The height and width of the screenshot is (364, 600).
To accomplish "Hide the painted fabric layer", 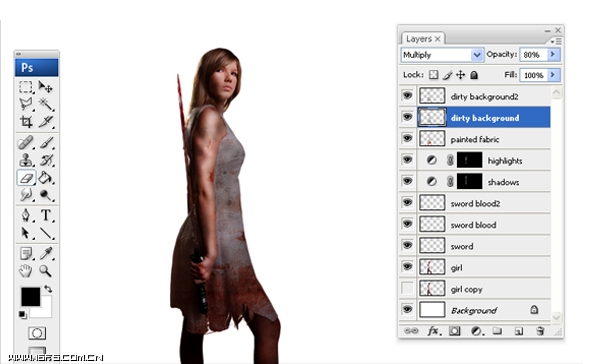I will [407, 138].
